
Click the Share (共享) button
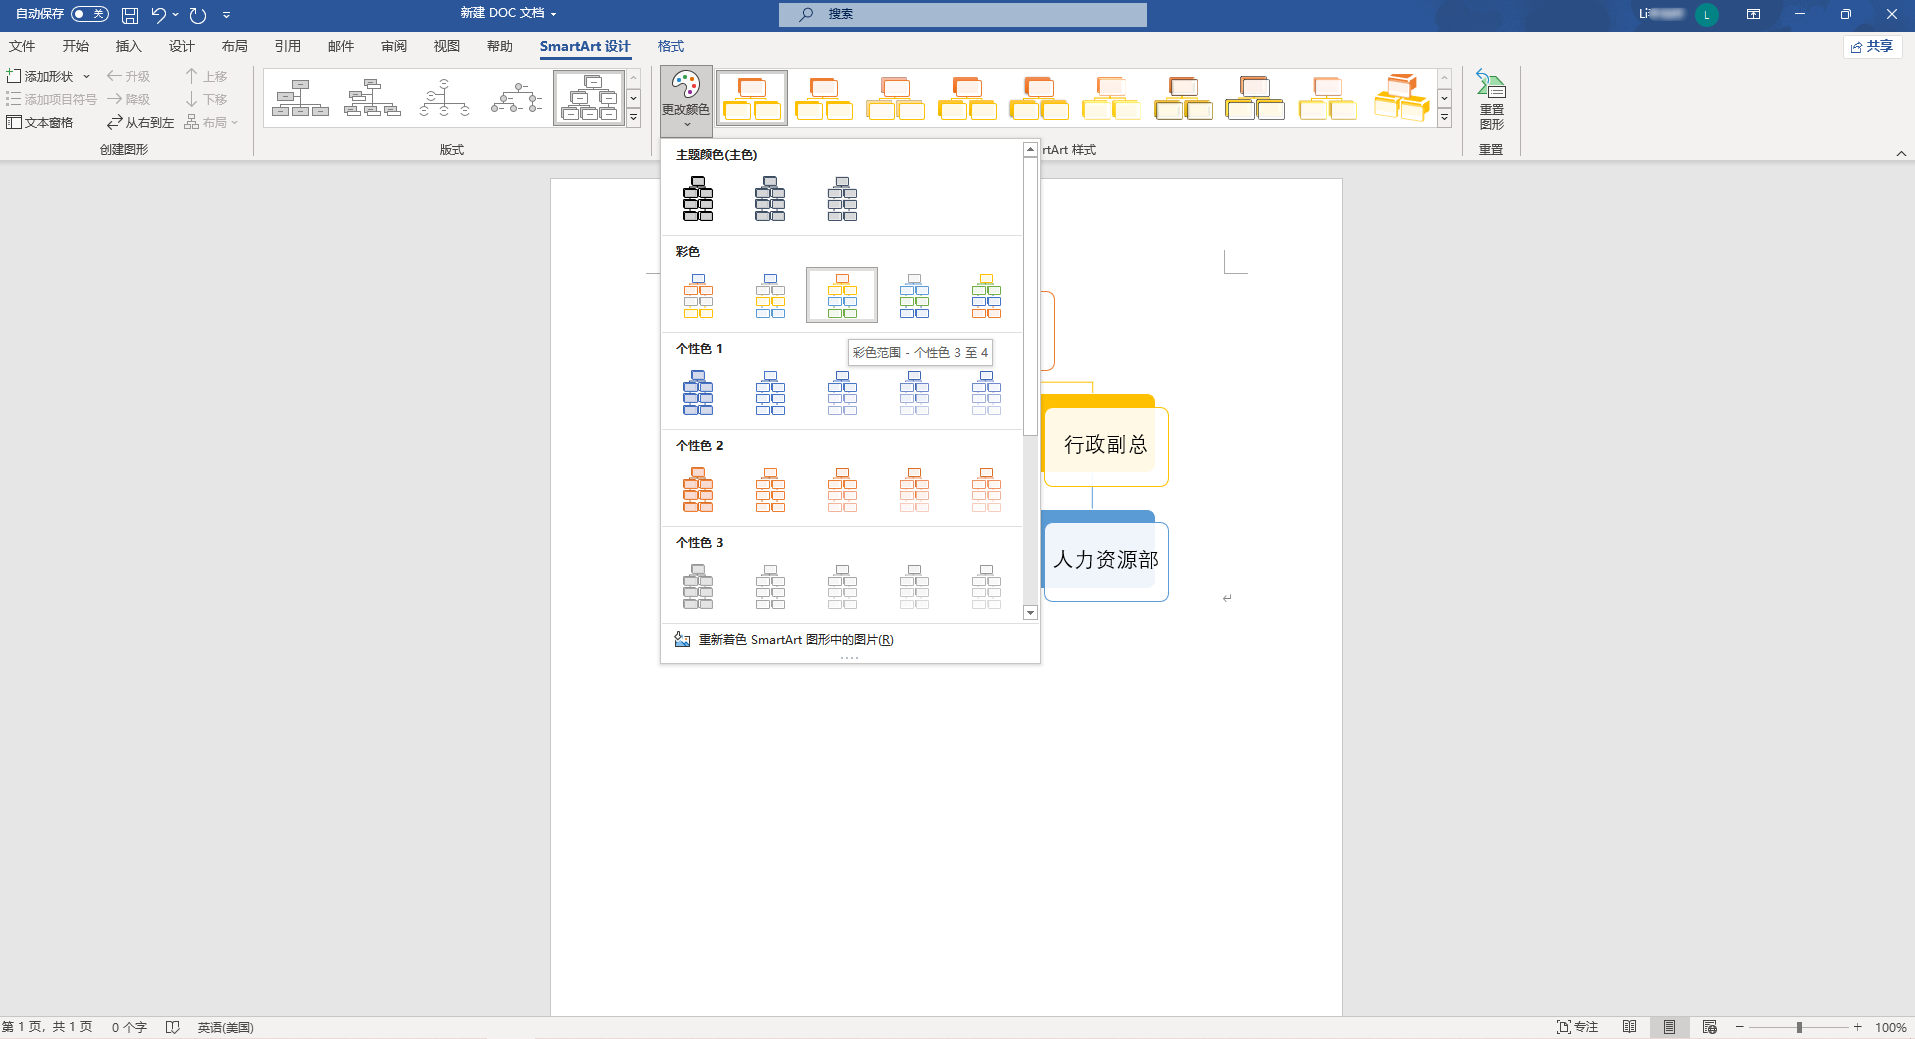(1871, 46)
